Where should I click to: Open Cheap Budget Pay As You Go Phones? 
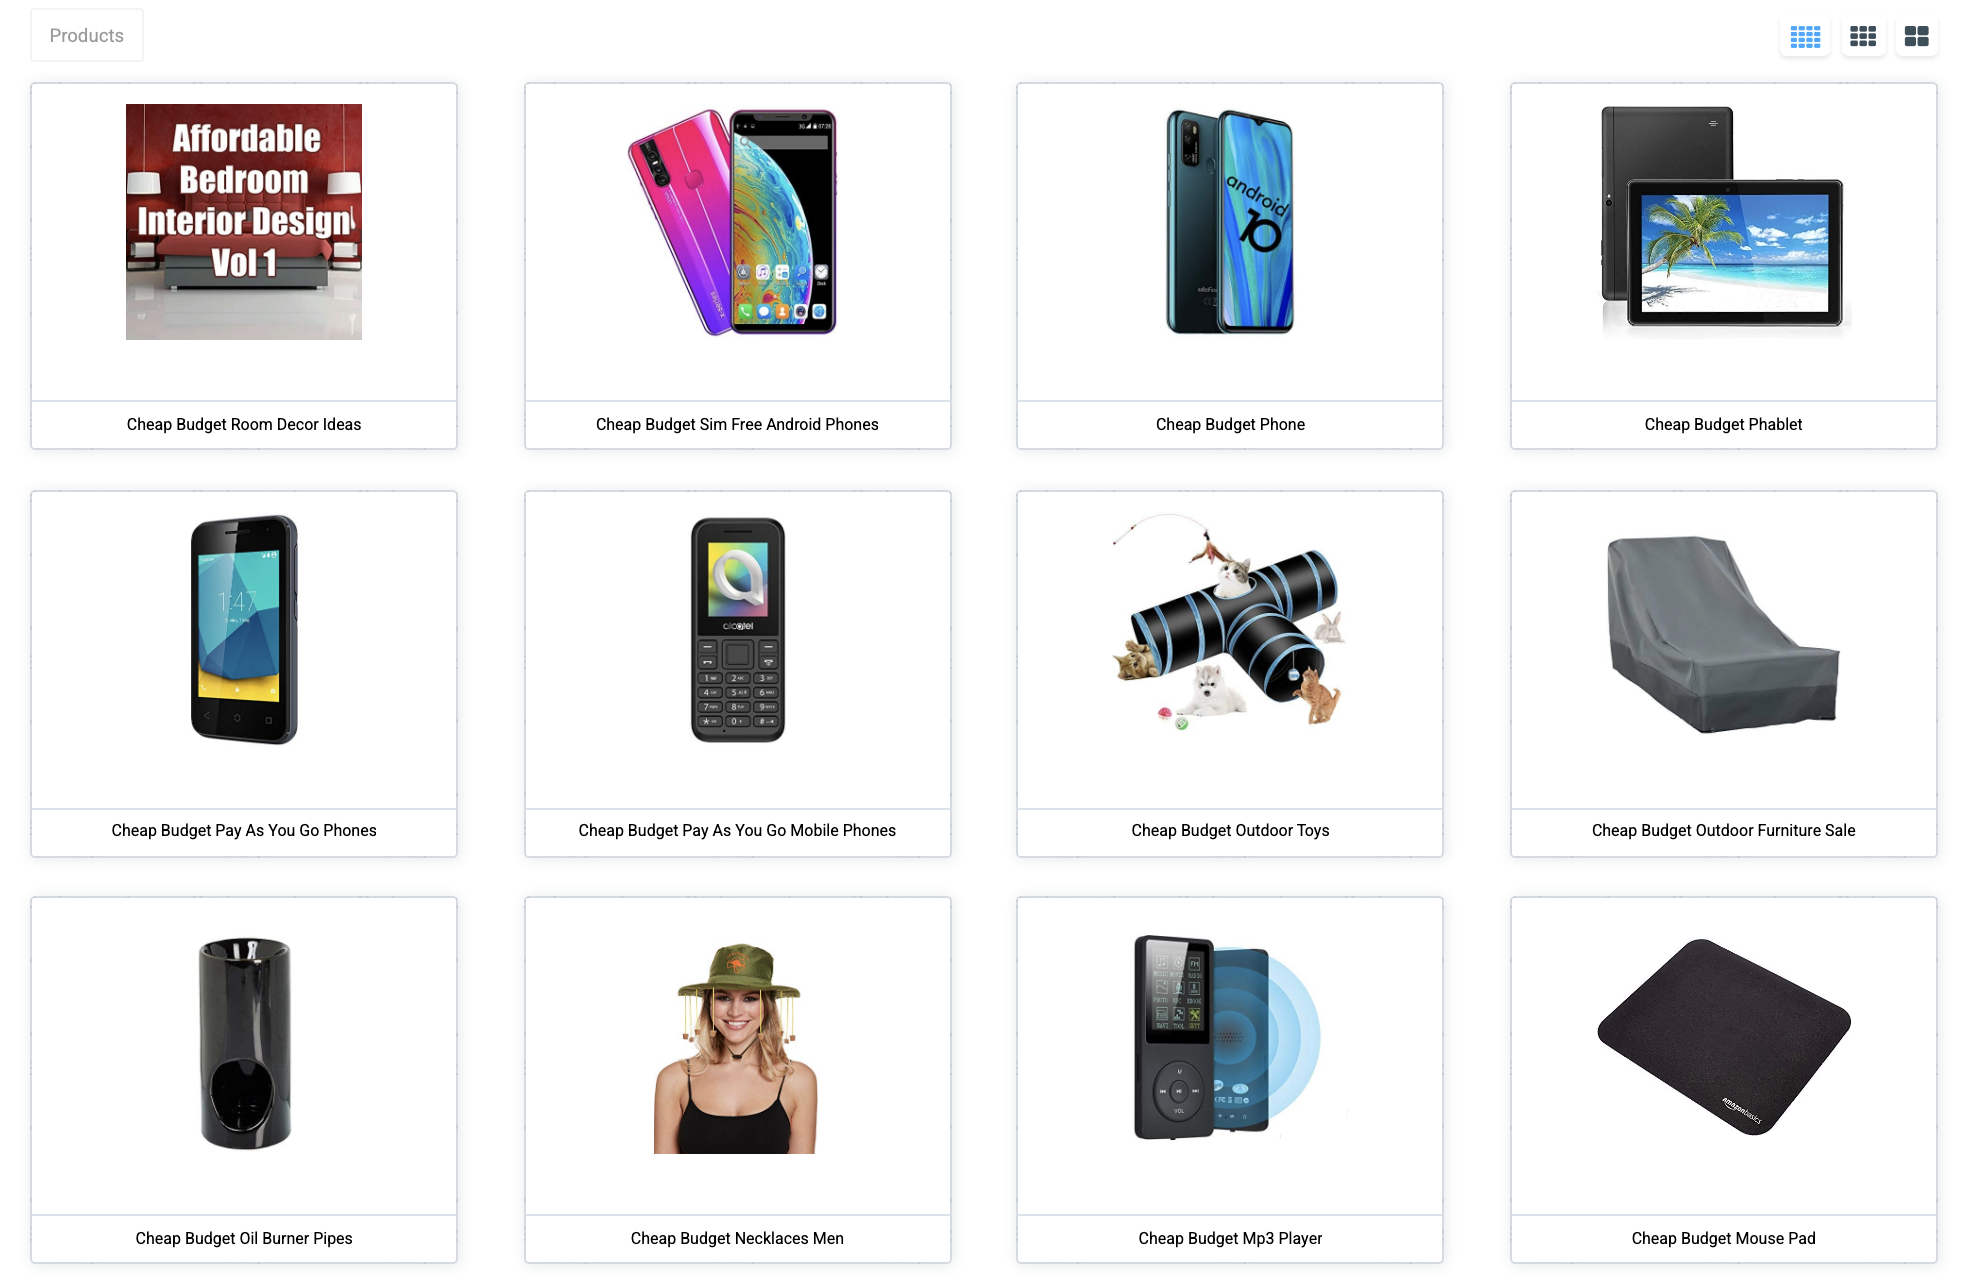[244, 830]
